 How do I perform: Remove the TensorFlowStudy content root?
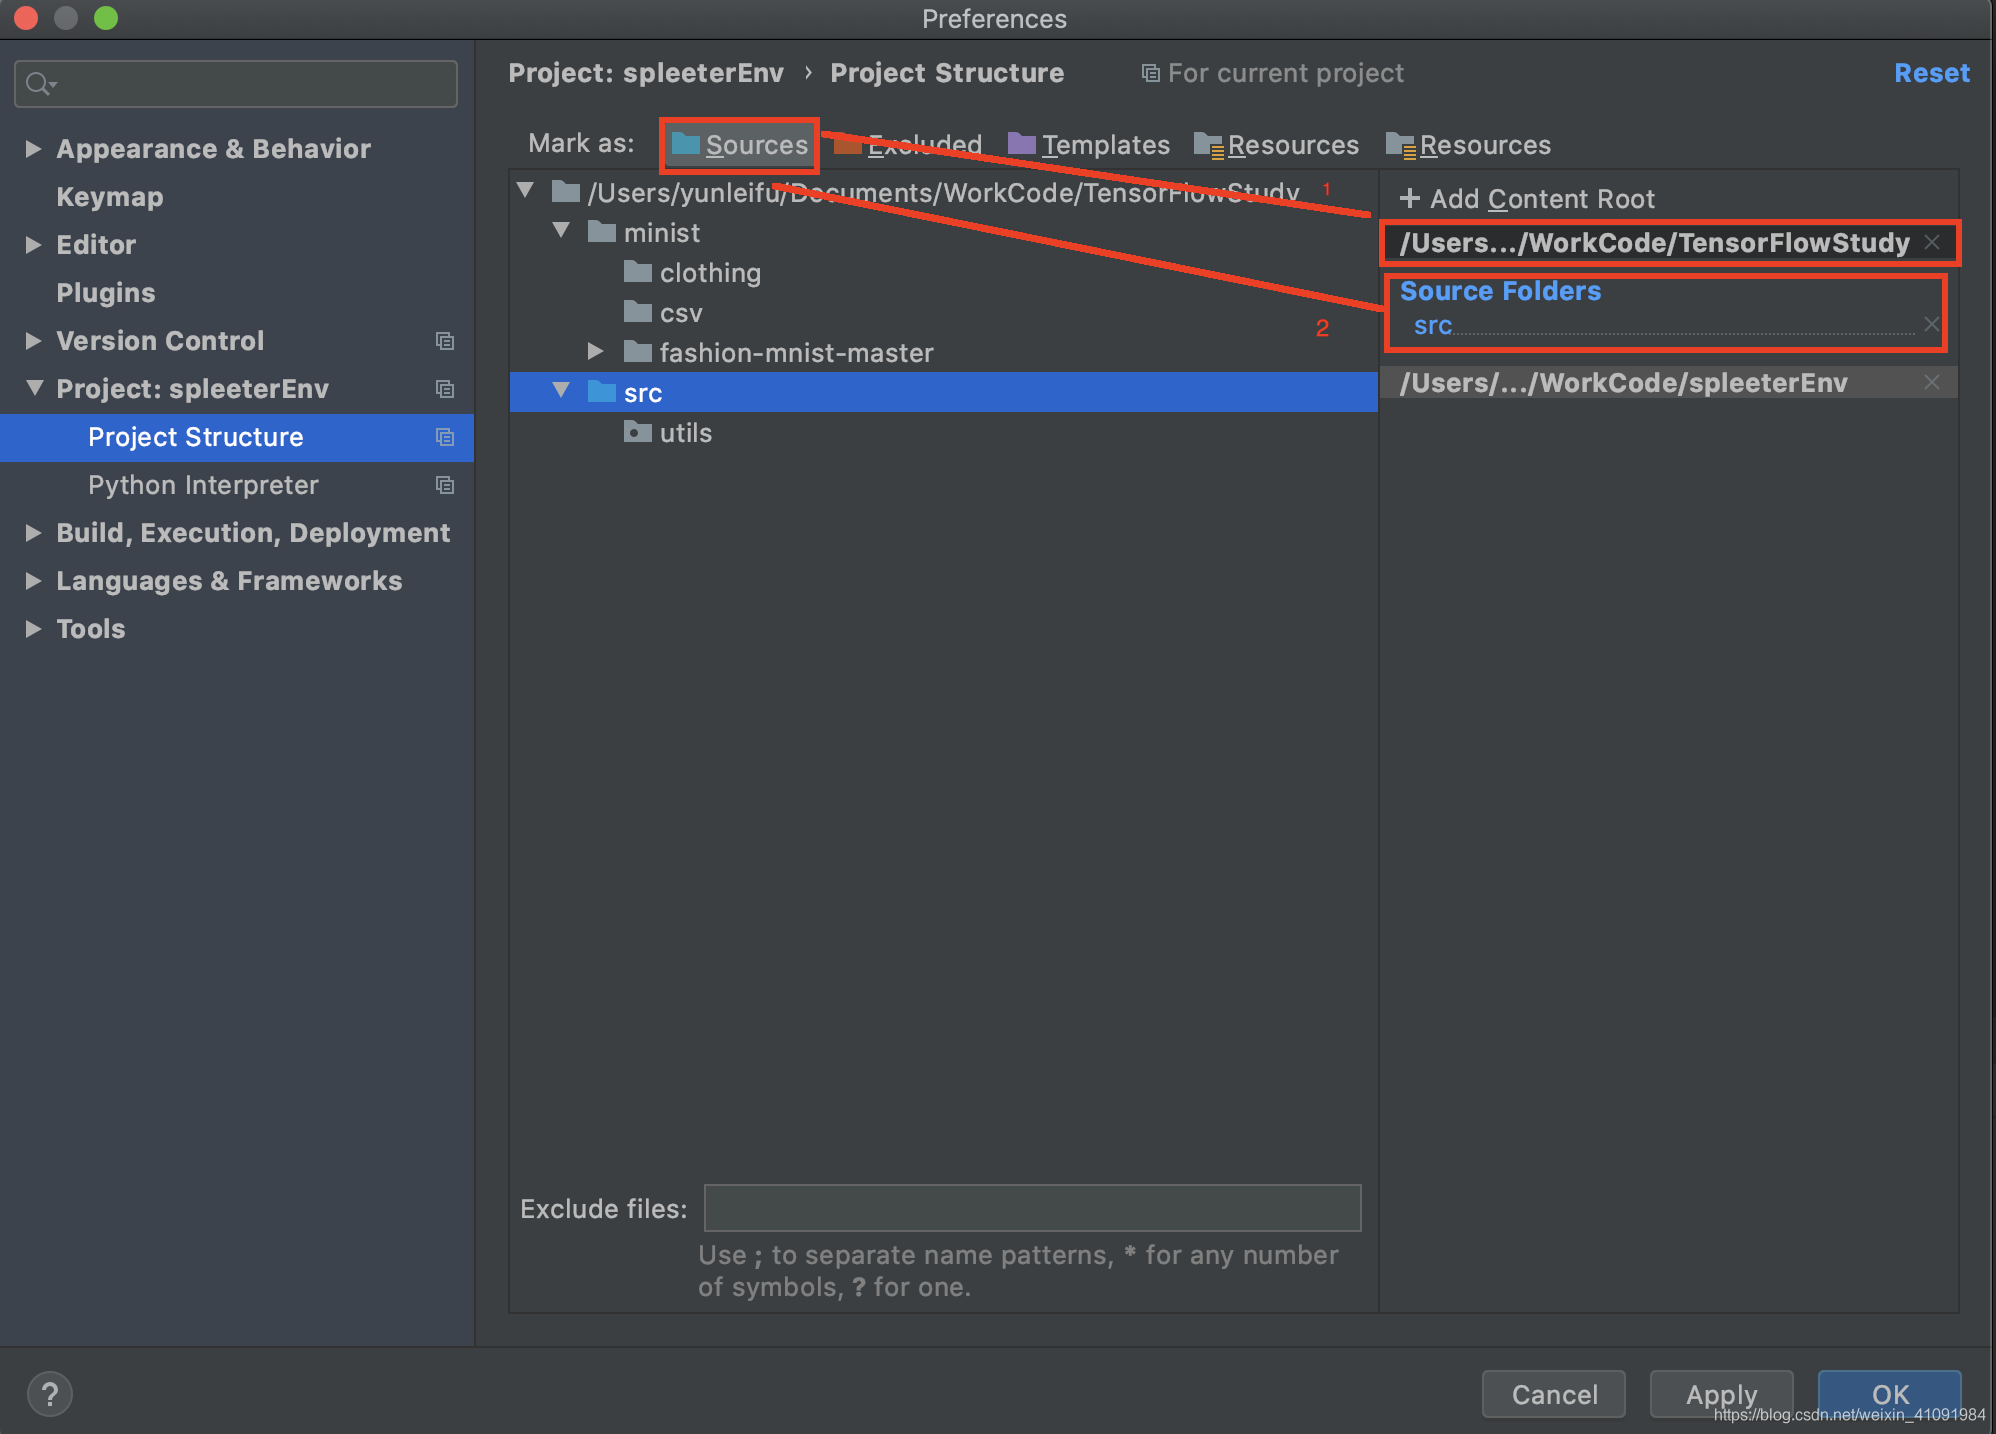tap(1933, 242)
